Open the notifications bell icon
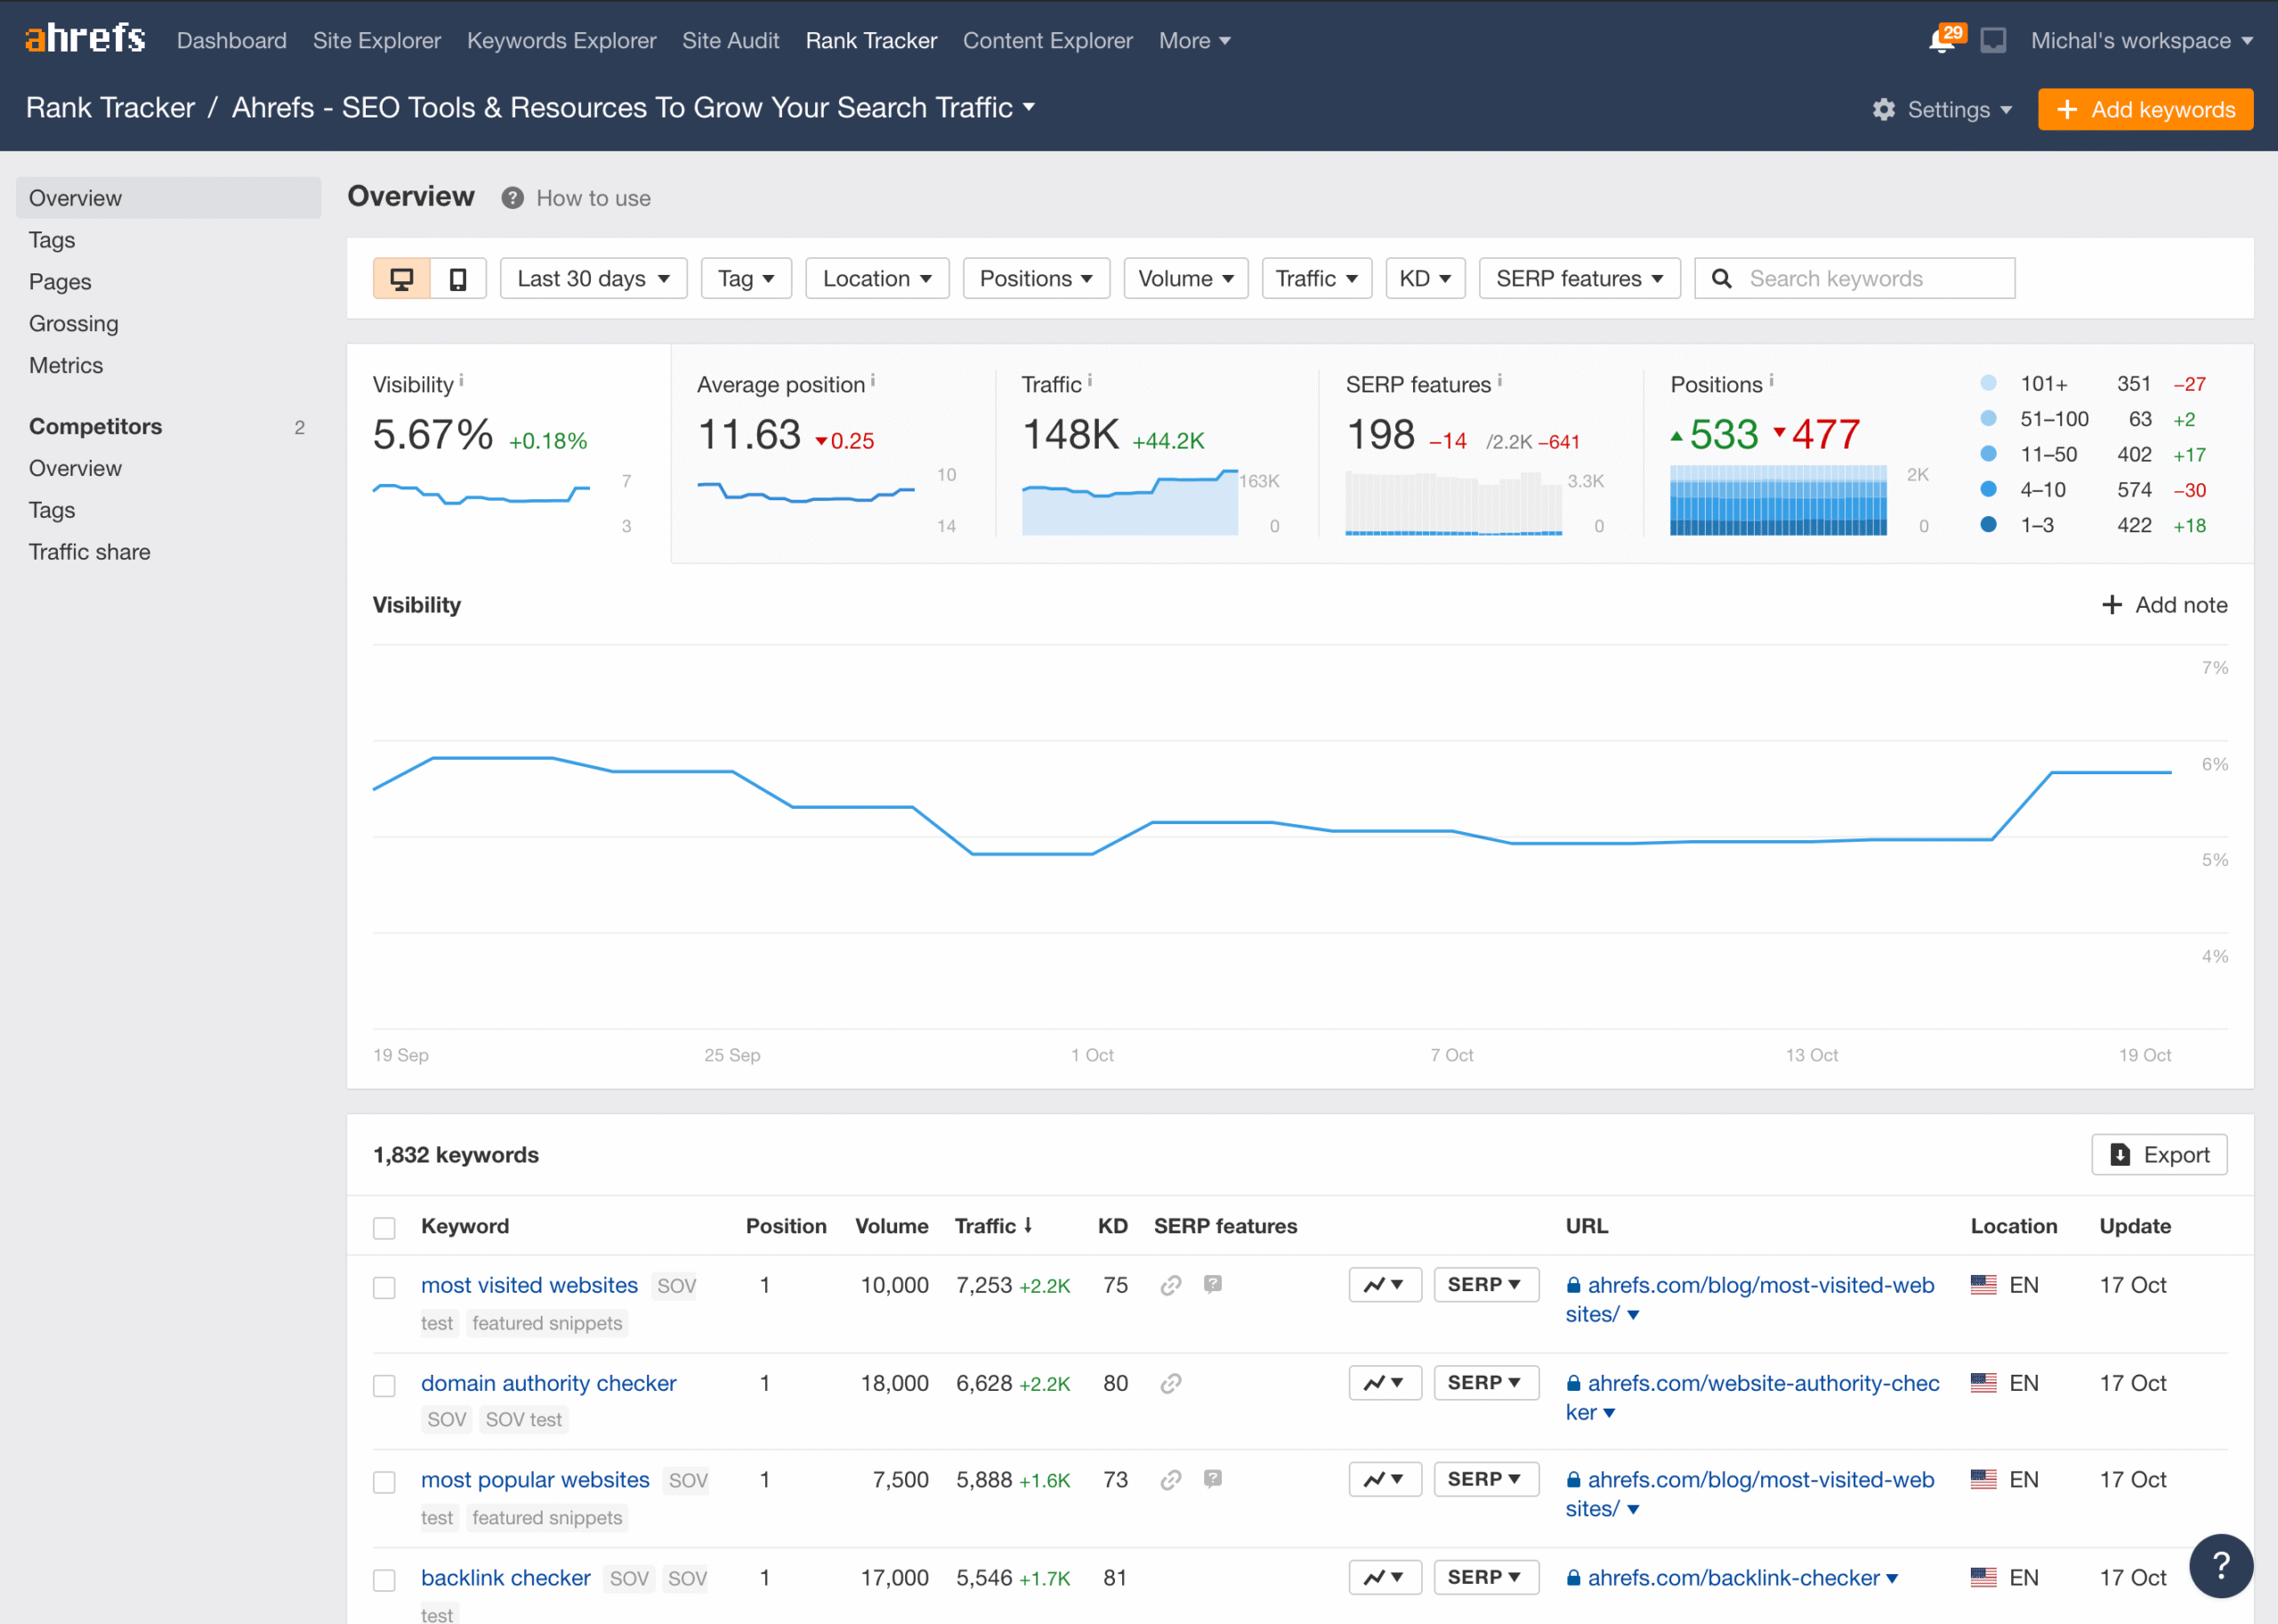This screenshot has width=2278, height=1624. tap(1941, 41)
